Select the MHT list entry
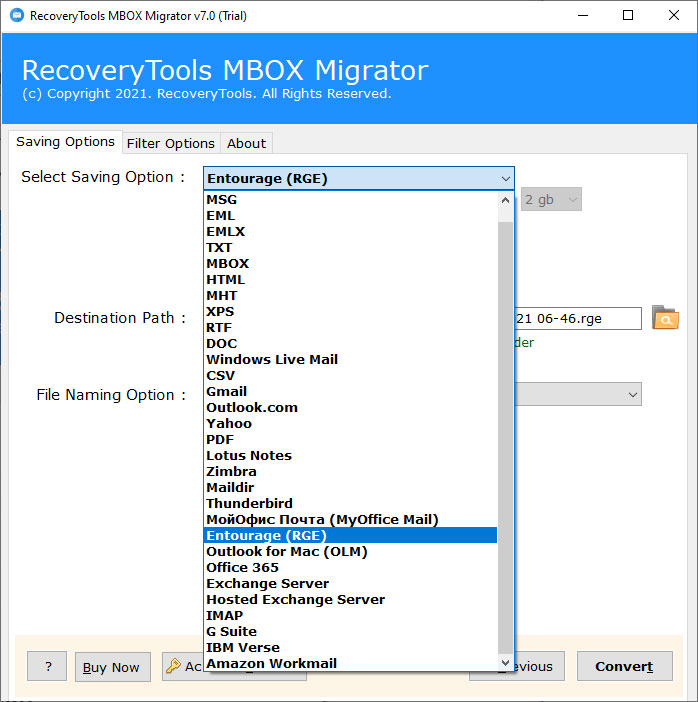Screen dimensions: 698x702 (x=351, y=295)
